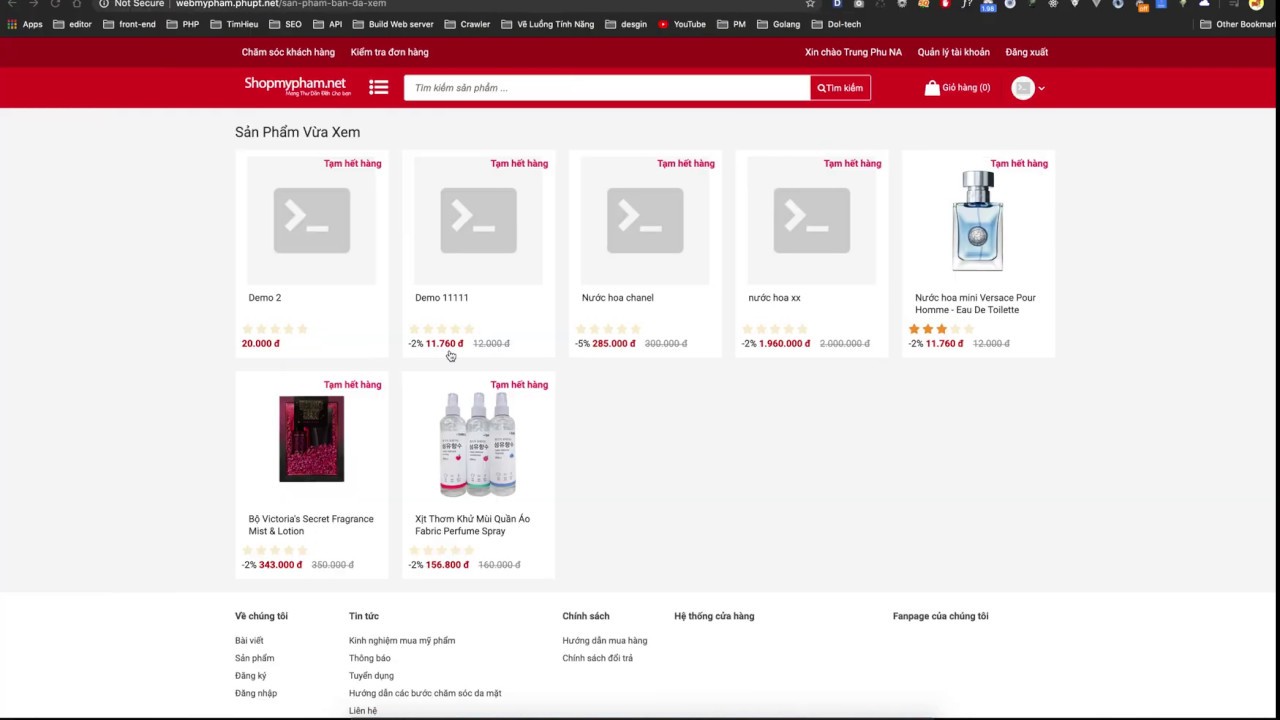Open the Dol-tech bookmarks folder
The width and height of the screenshot is (1280, 720).
point(836,24)
